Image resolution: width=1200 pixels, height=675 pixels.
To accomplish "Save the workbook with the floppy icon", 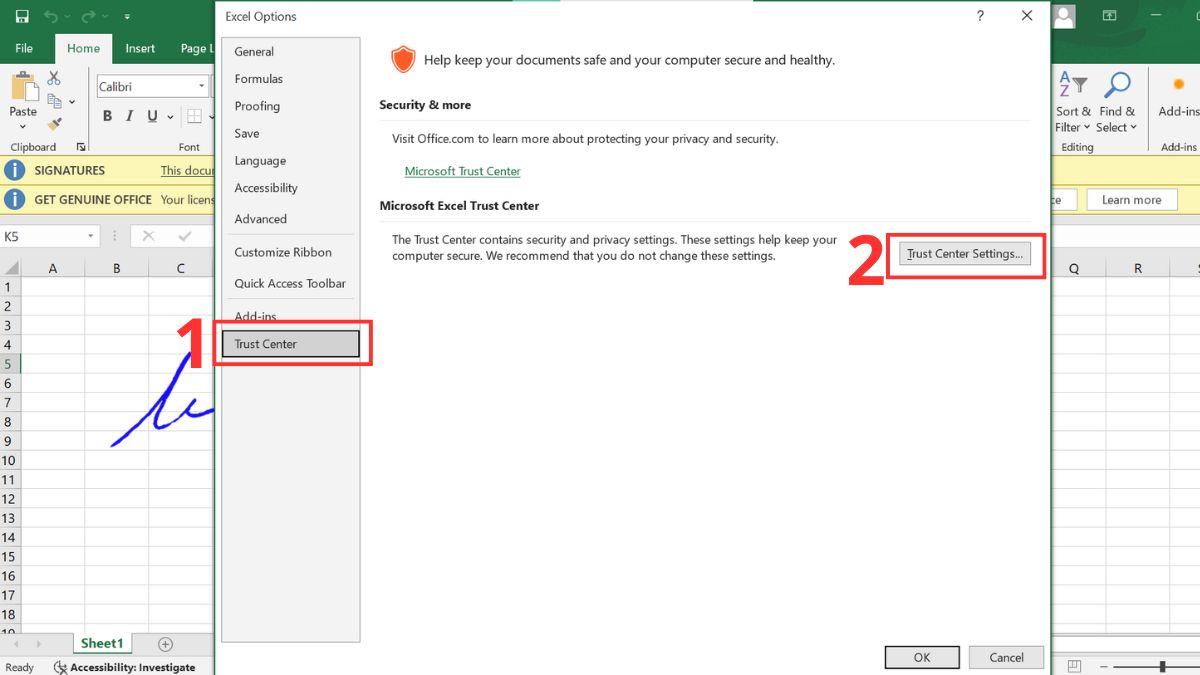I will point(22,17).
